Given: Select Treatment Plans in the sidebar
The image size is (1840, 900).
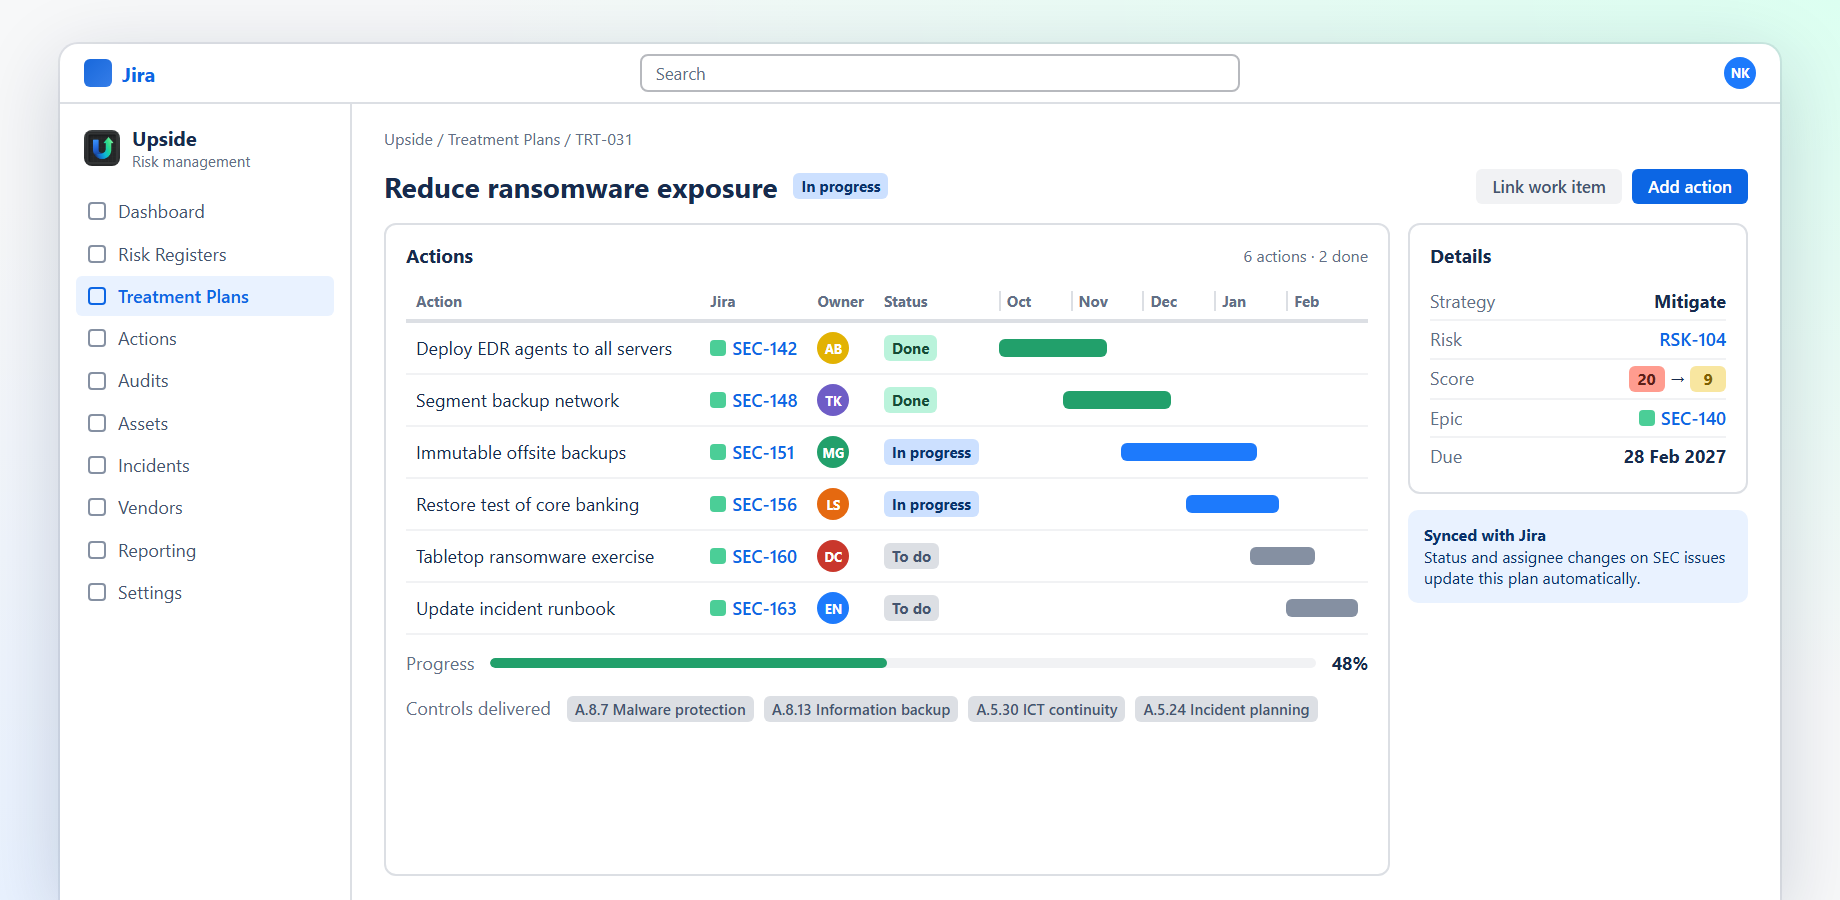Looking at the screenshot, I should [x=205, y=296].
